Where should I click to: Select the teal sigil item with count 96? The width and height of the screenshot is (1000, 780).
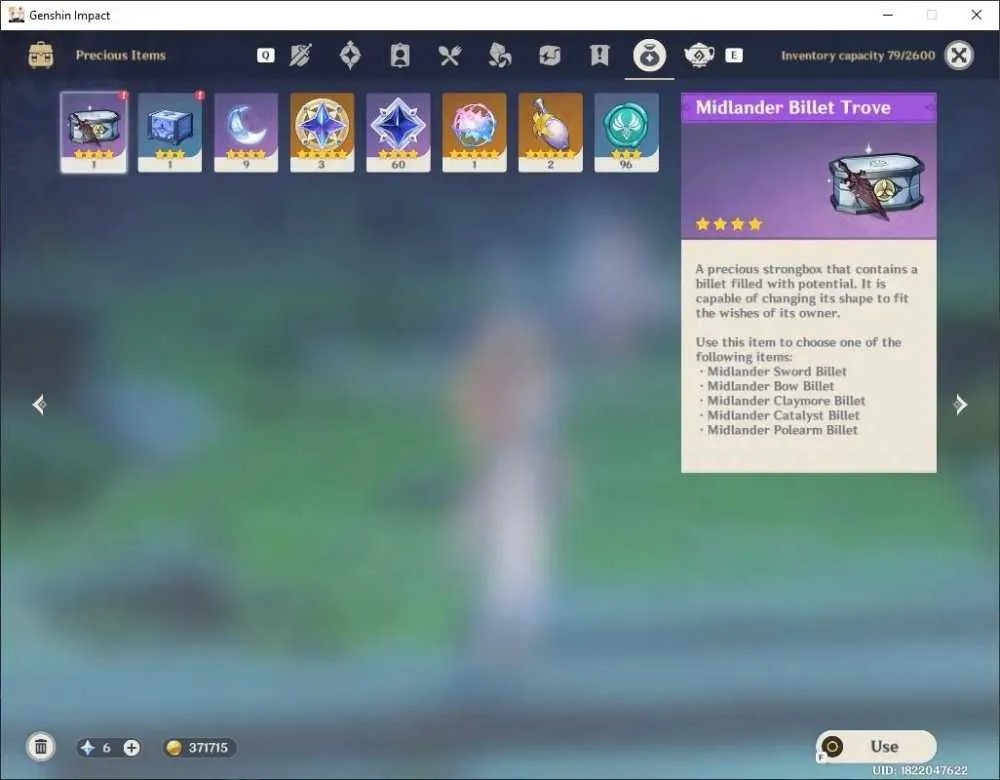(626, 132)
